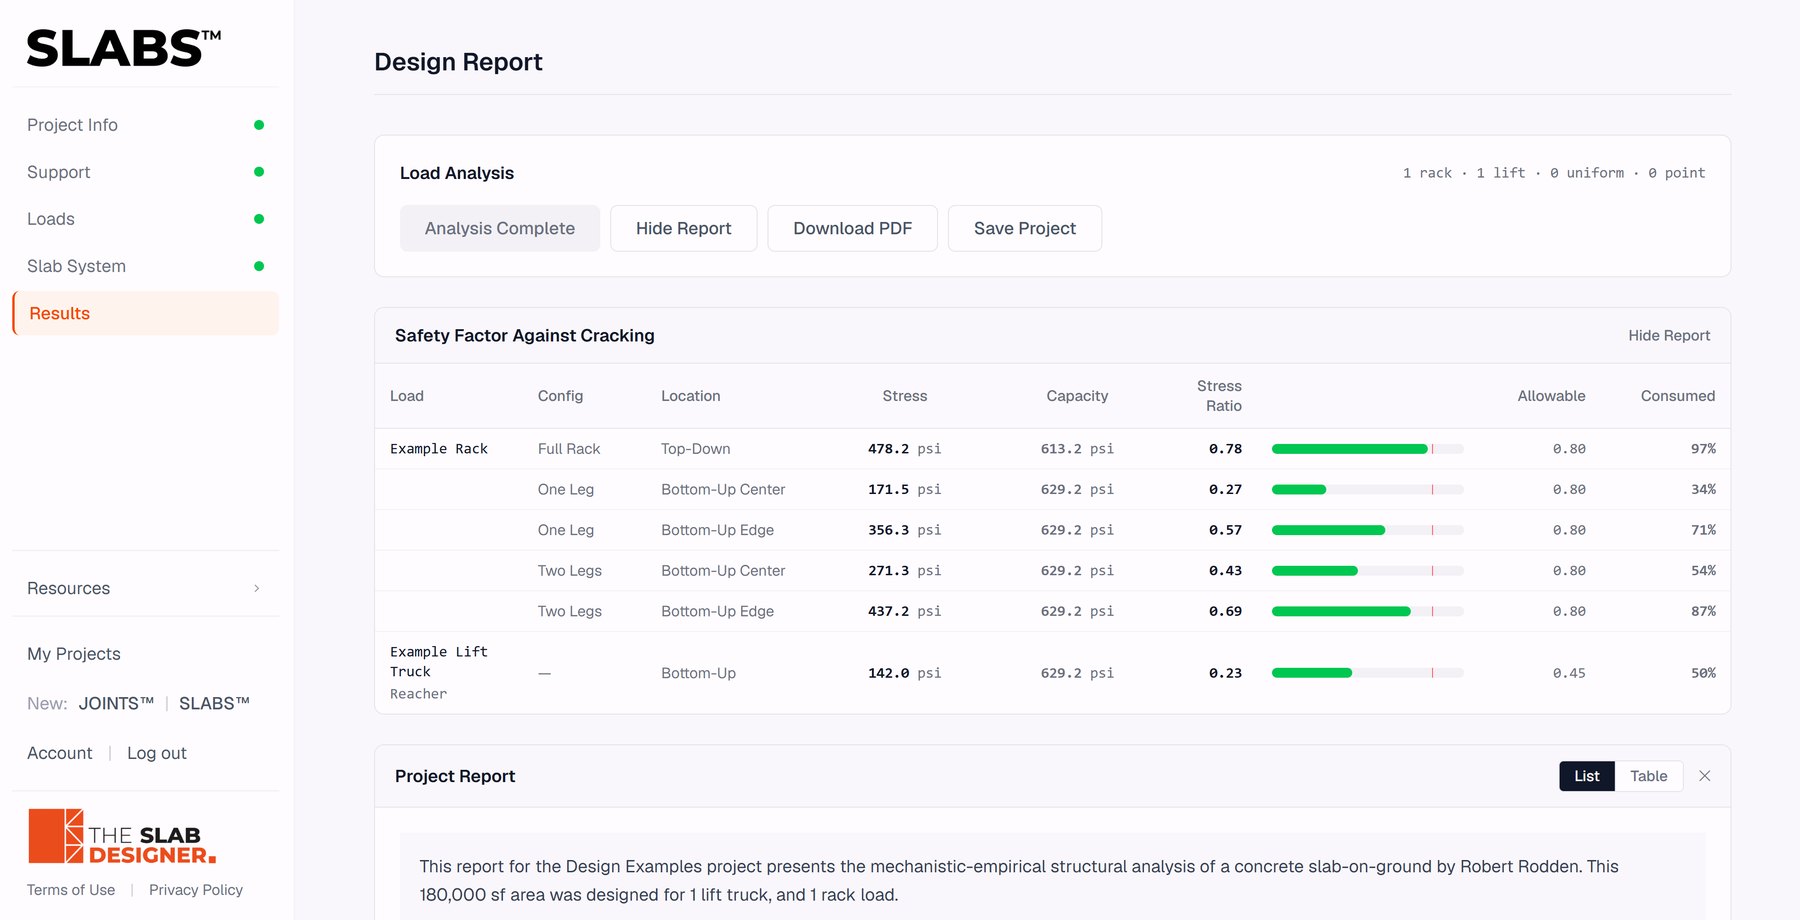Image resolution: width=1800 pixels, height=920 pixels.
Task: Close the Project Report panel
Action: tap(1705, 776)
